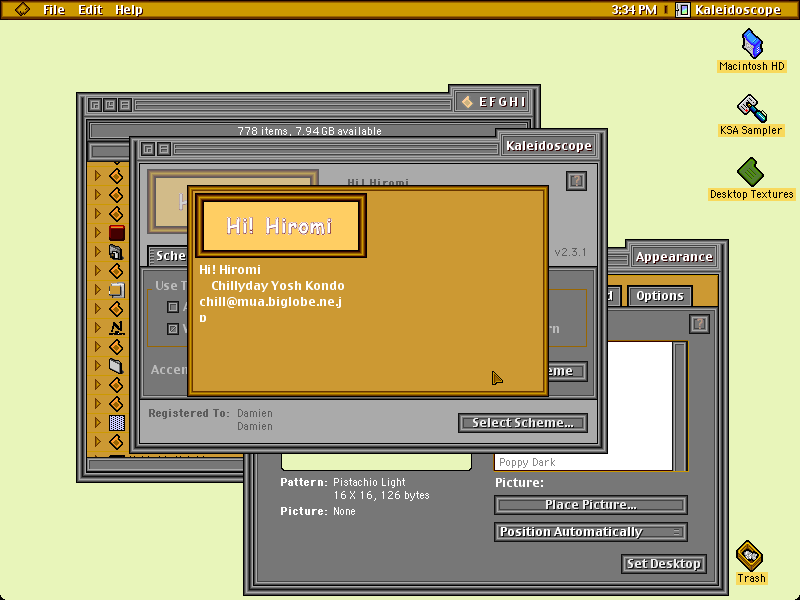Select the partially hidden Scheme tab in Kaleidoscope

(168, 256)
